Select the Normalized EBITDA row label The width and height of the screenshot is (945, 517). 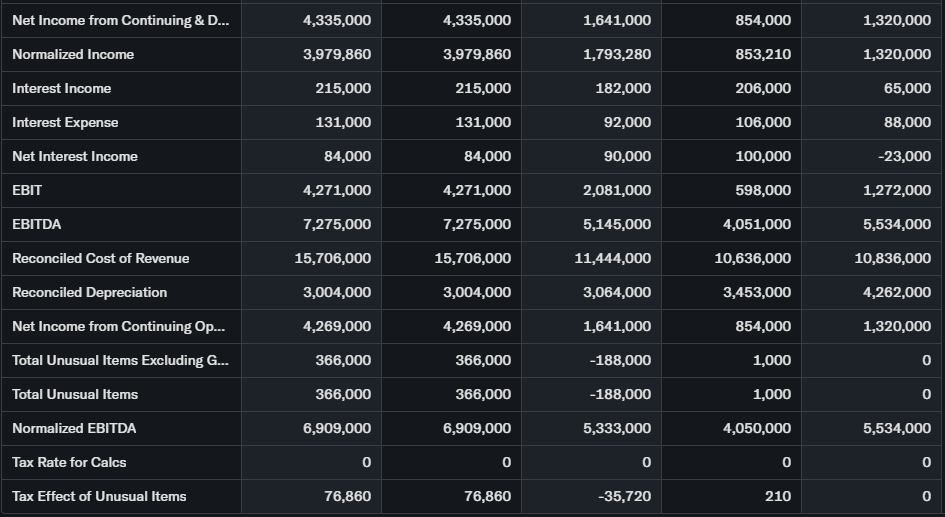pyautogui.click(x=74, y=428)
